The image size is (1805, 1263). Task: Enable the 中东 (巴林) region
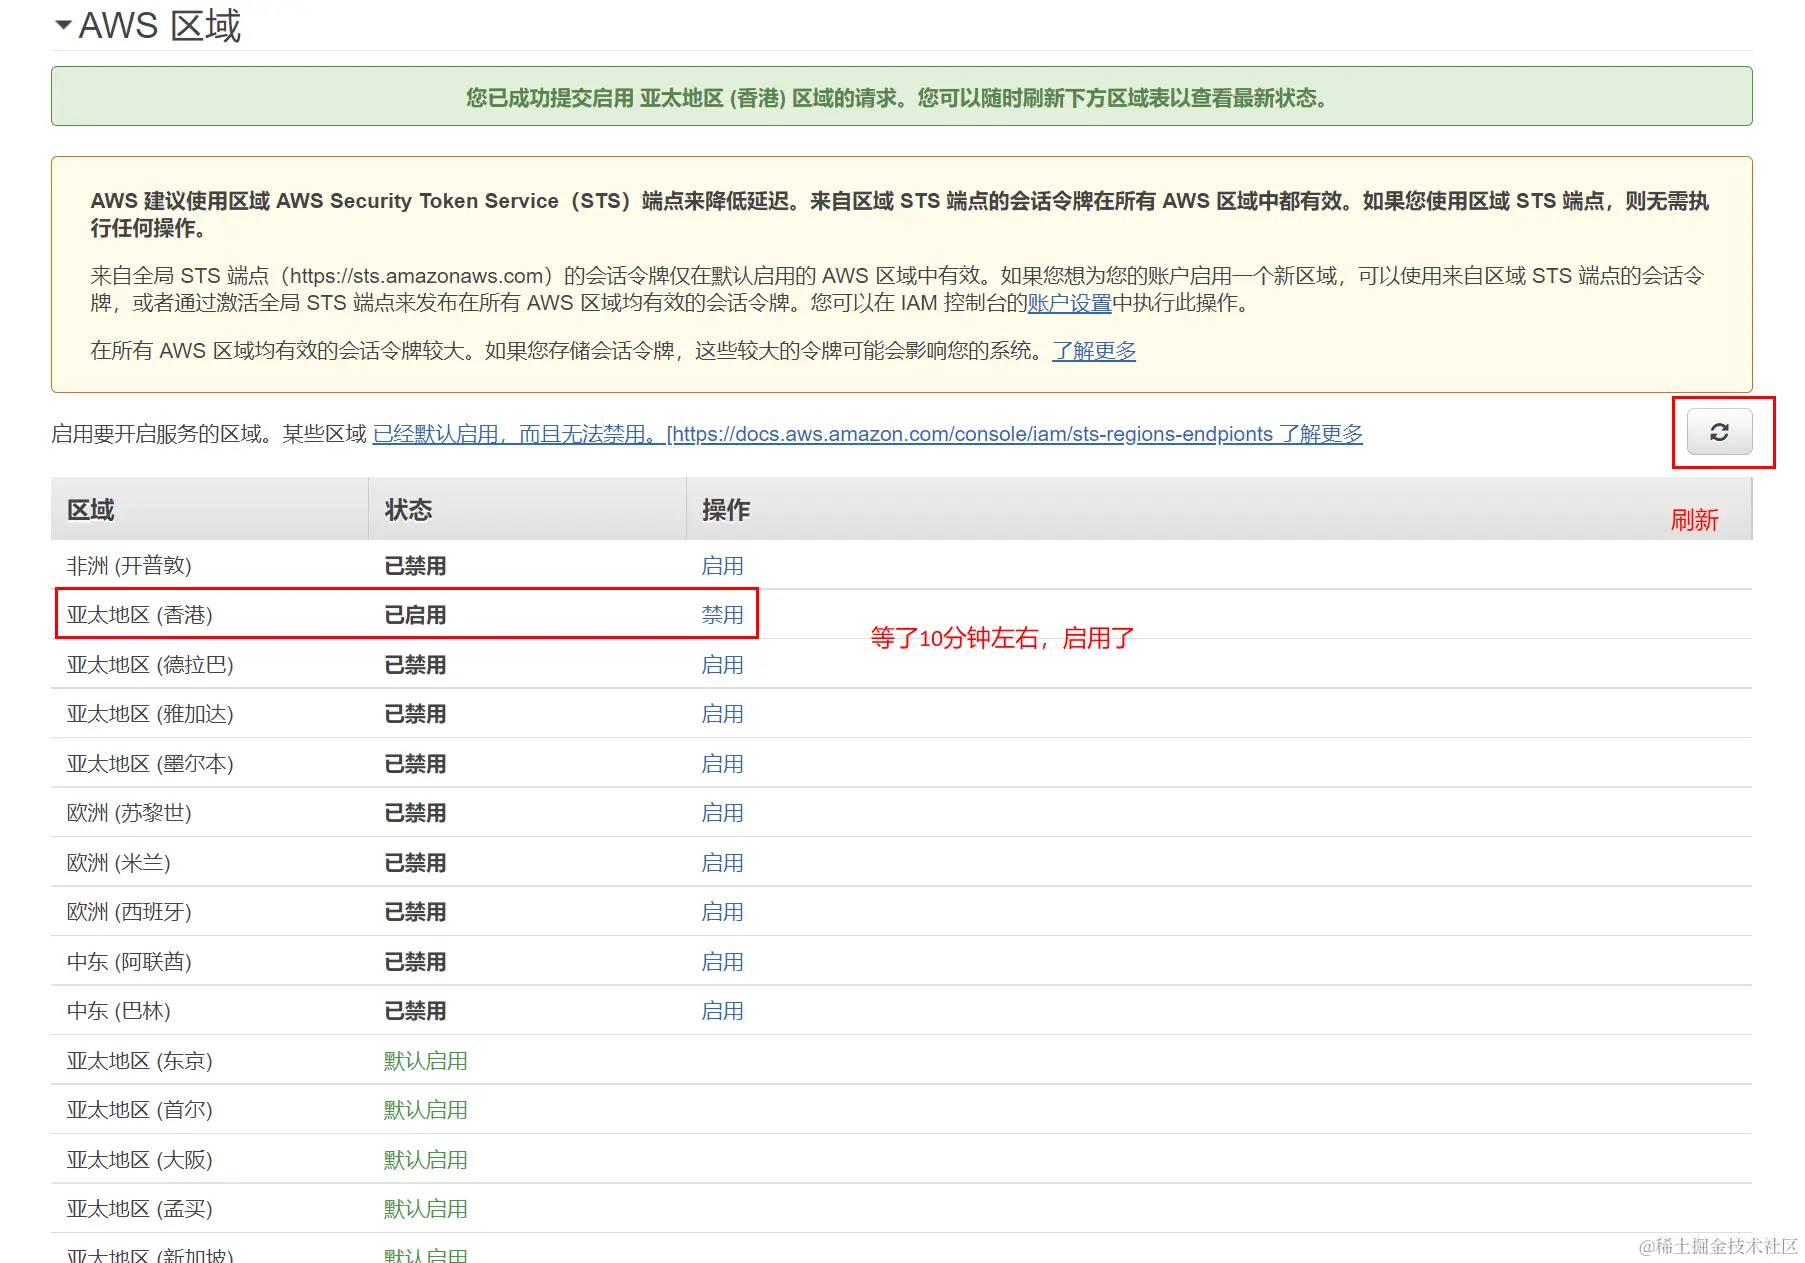722,1011
